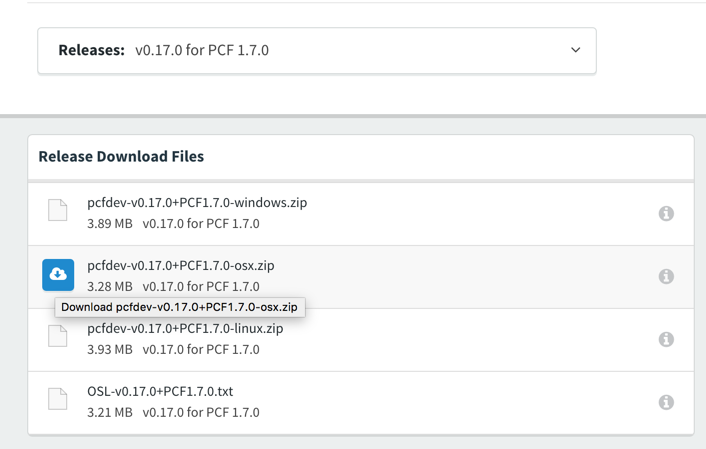
Task: Show info for pcfdev linux.zip file
Action: tap(666, 339)
